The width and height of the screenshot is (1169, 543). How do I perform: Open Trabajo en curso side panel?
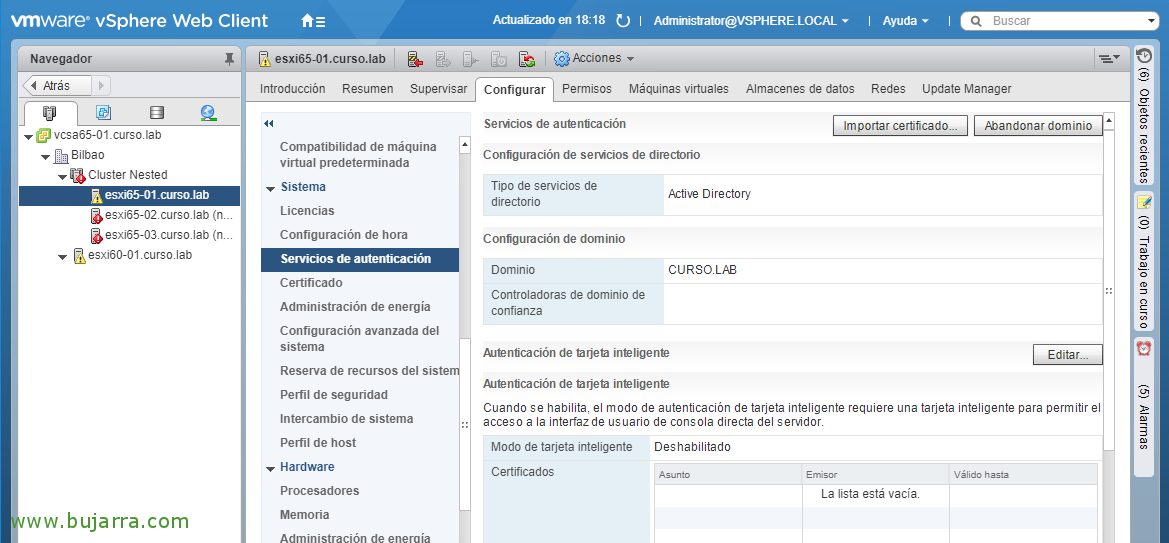tap(1143, 262)
